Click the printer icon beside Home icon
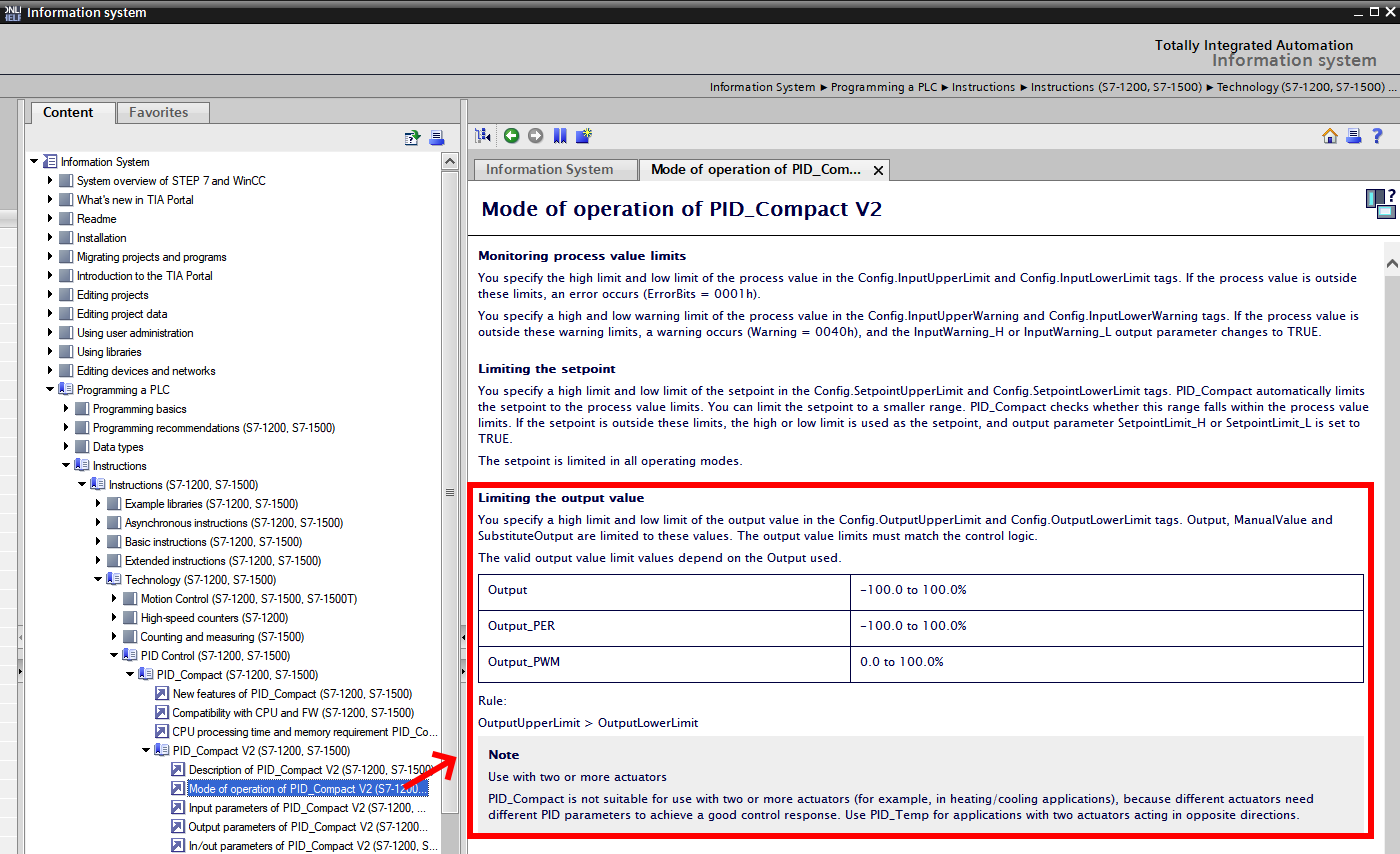The width and height of the screenshot is (1400, 854). [1353, 136]
